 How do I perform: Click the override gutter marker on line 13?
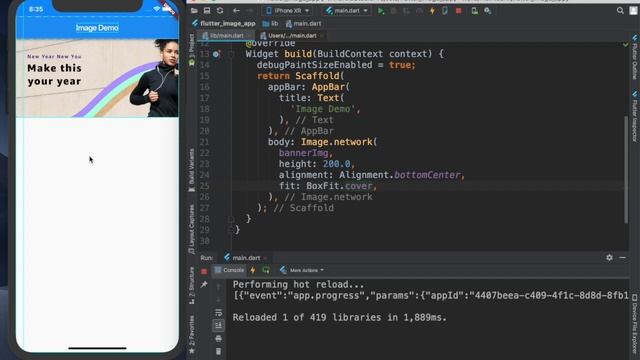click(x=216, y=54)
